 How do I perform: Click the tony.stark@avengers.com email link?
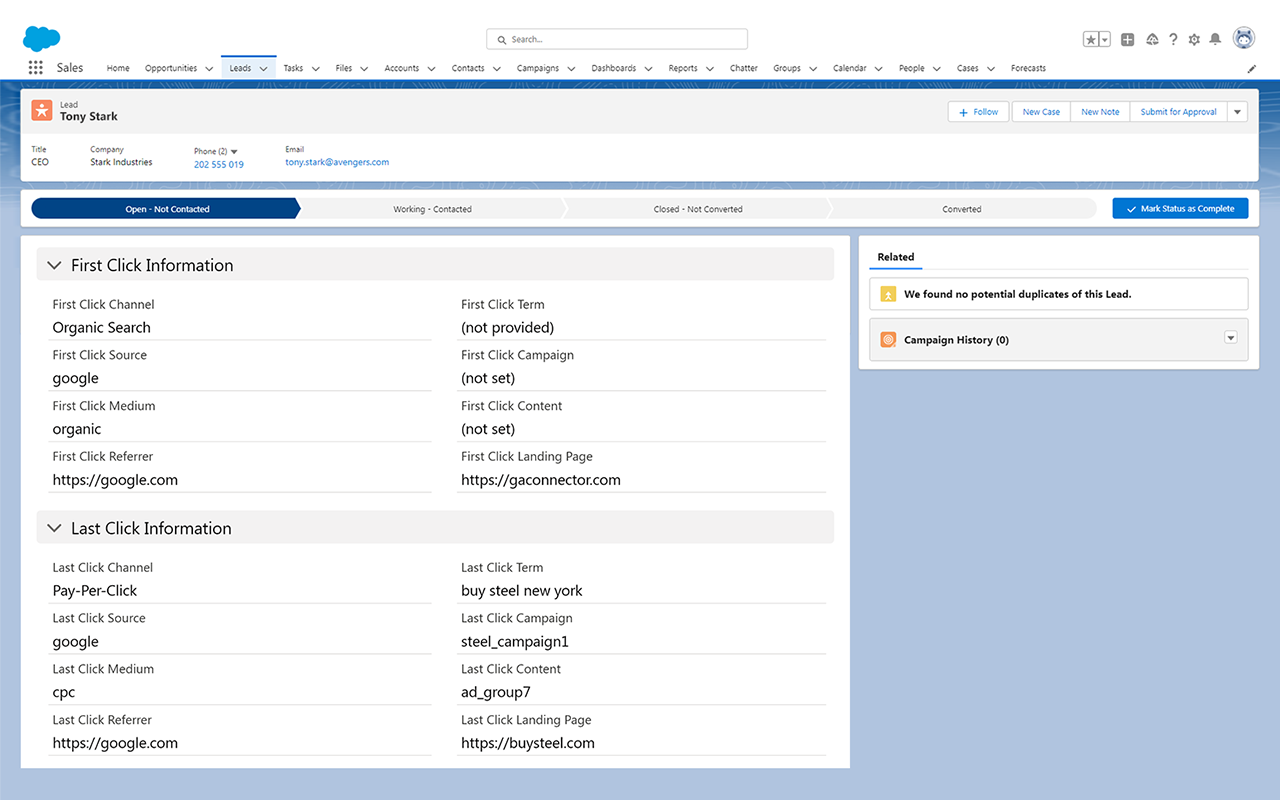pyautogui.click(x=337, y=162)
